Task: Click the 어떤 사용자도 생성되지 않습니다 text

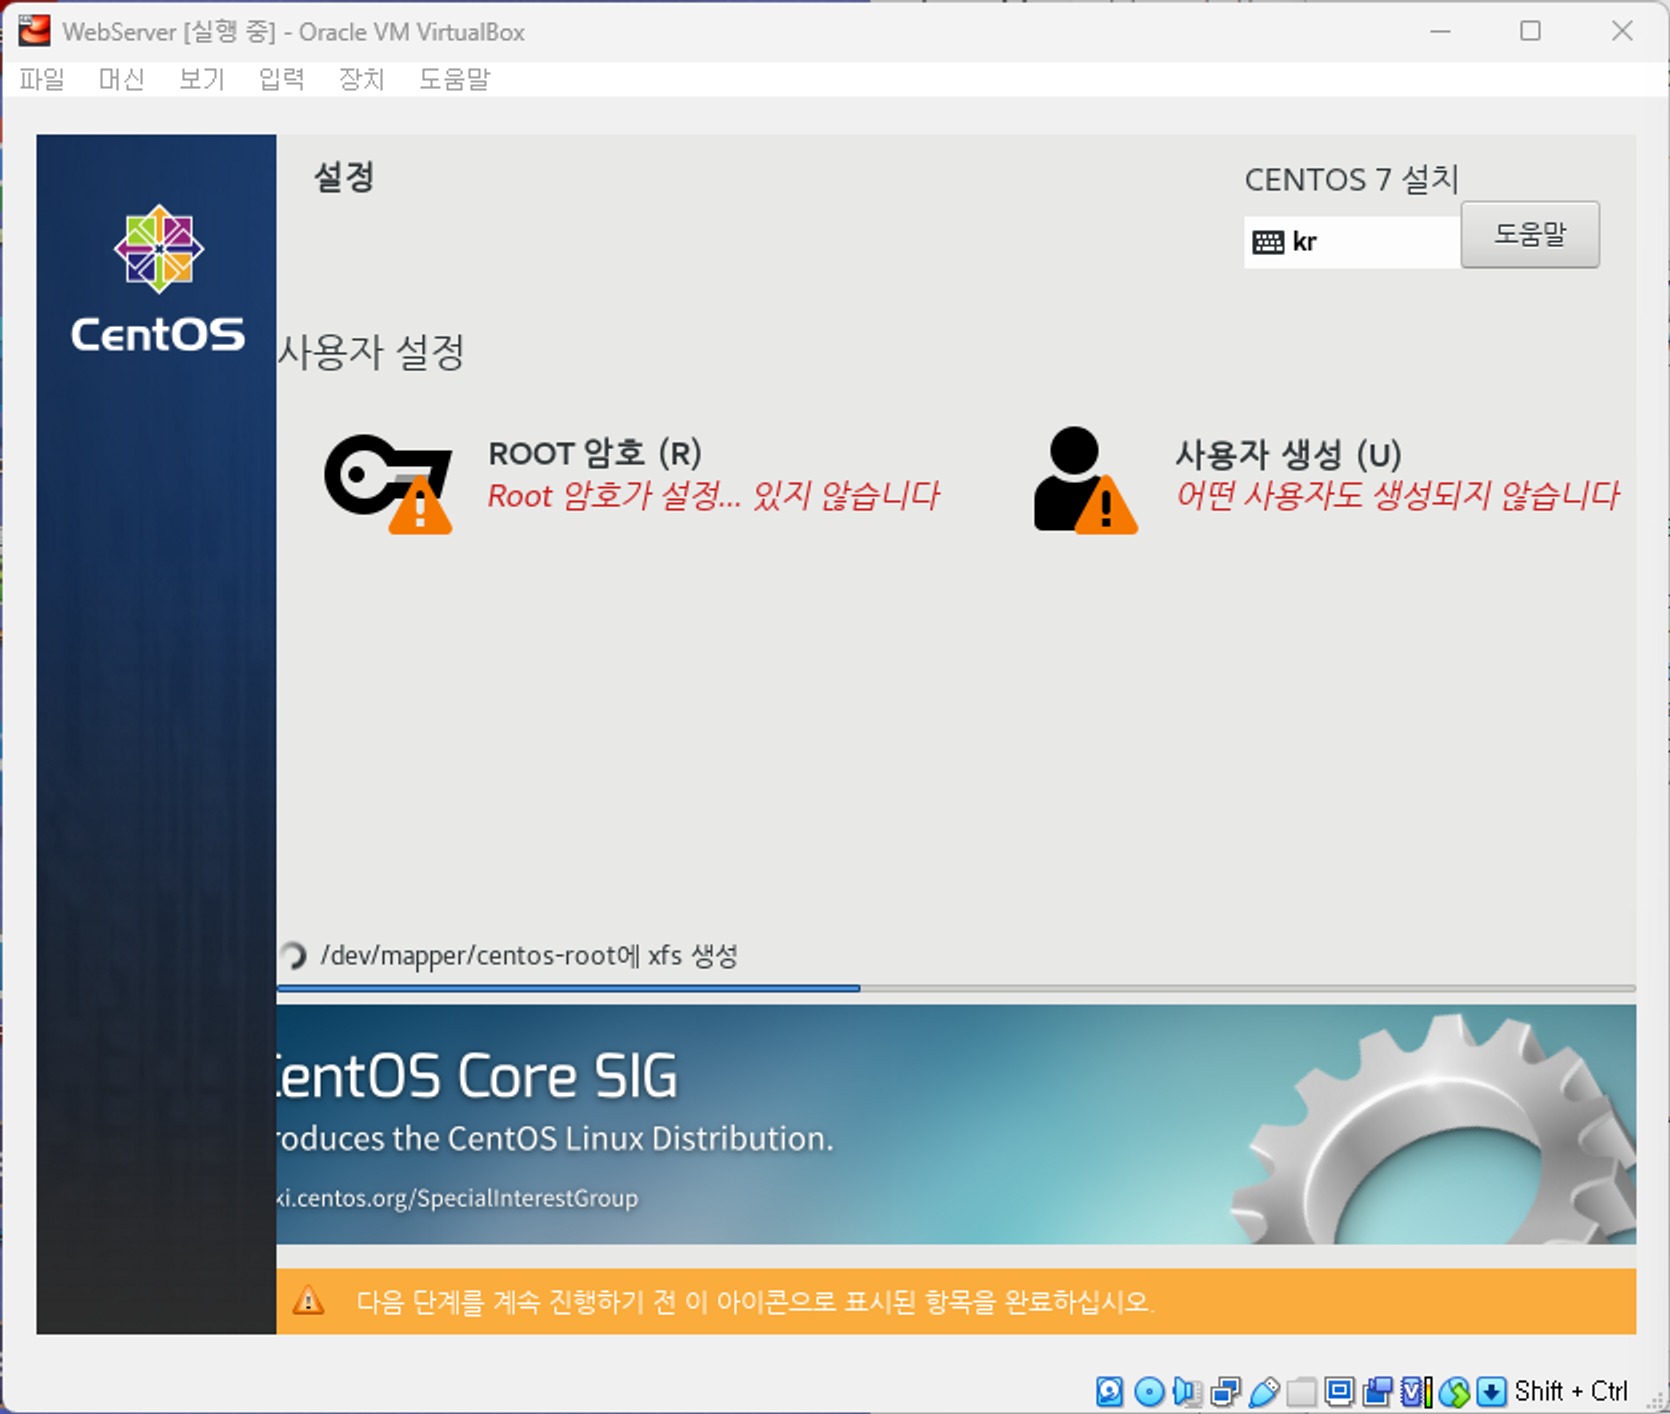Action: coord(1398,495)
